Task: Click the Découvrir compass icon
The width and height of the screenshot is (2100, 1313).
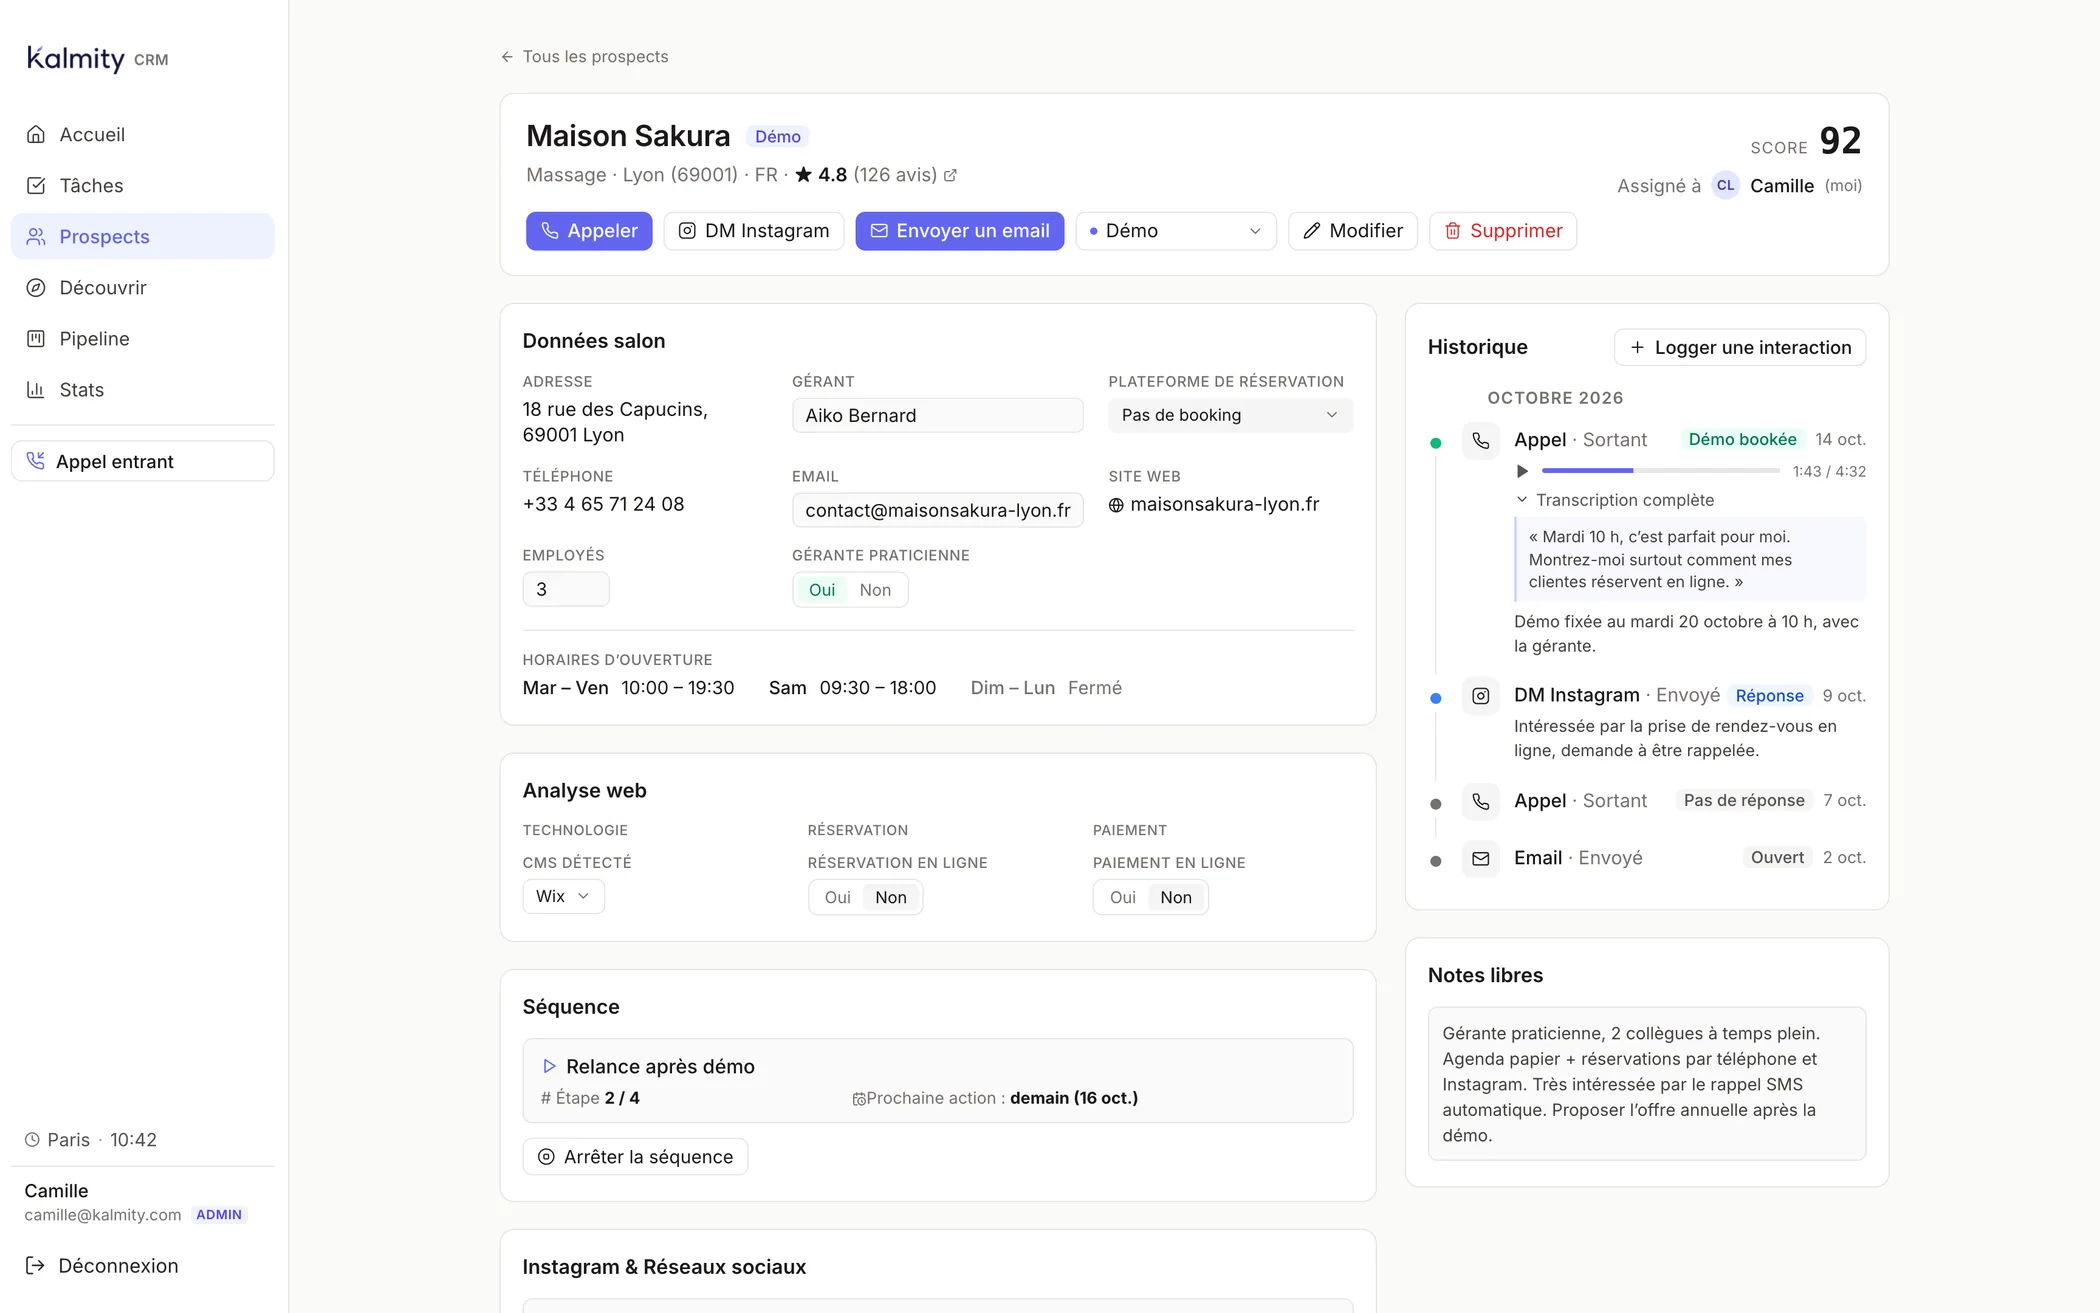Action: (x=36, y=287)
